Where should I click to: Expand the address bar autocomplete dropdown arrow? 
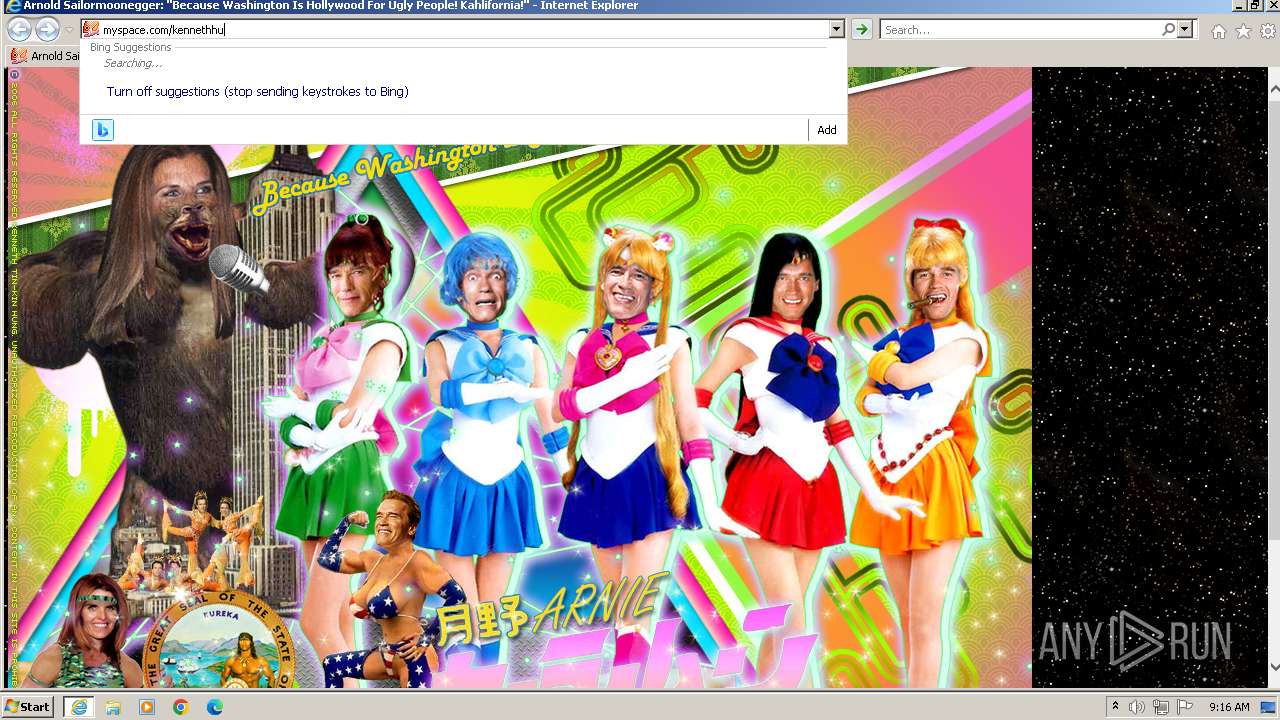click(x=836, y=29)
